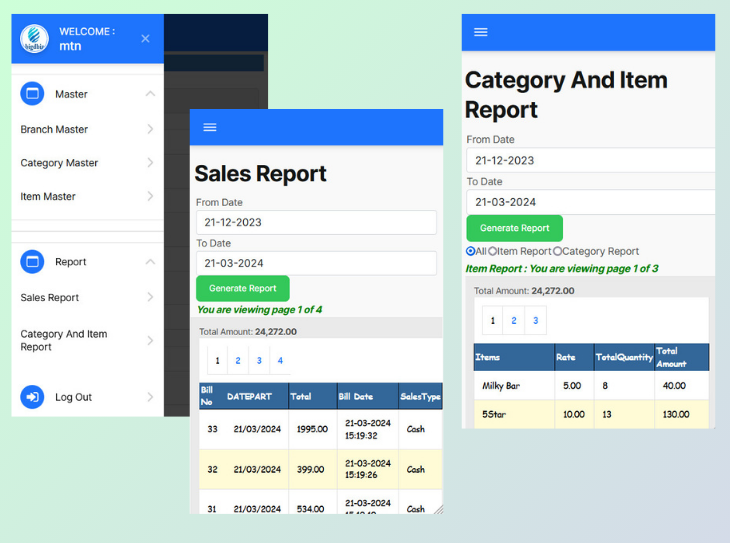730x543 pixels.
Task: Click the Master section icon in sidebar
Action: 32,94
